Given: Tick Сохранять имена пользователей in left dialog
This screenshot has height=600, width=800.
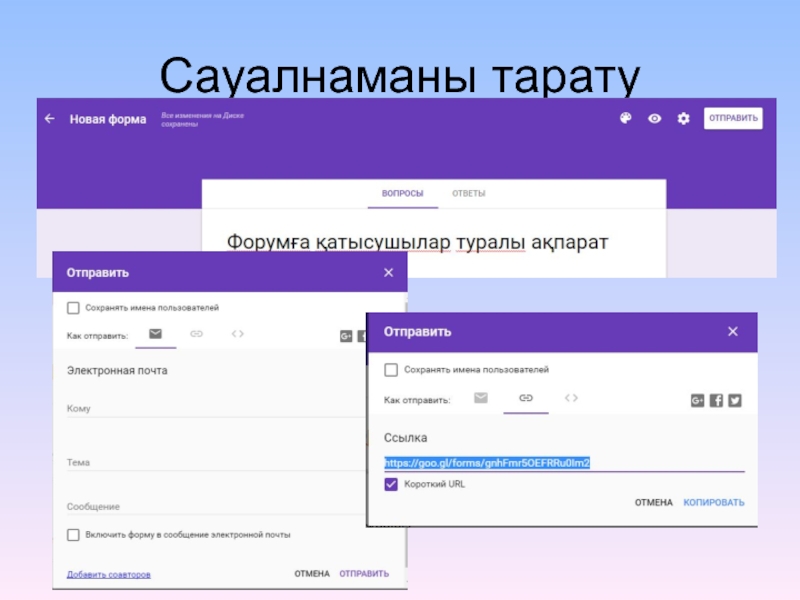Looking at the screenshot, I should [x=73, y=308].
